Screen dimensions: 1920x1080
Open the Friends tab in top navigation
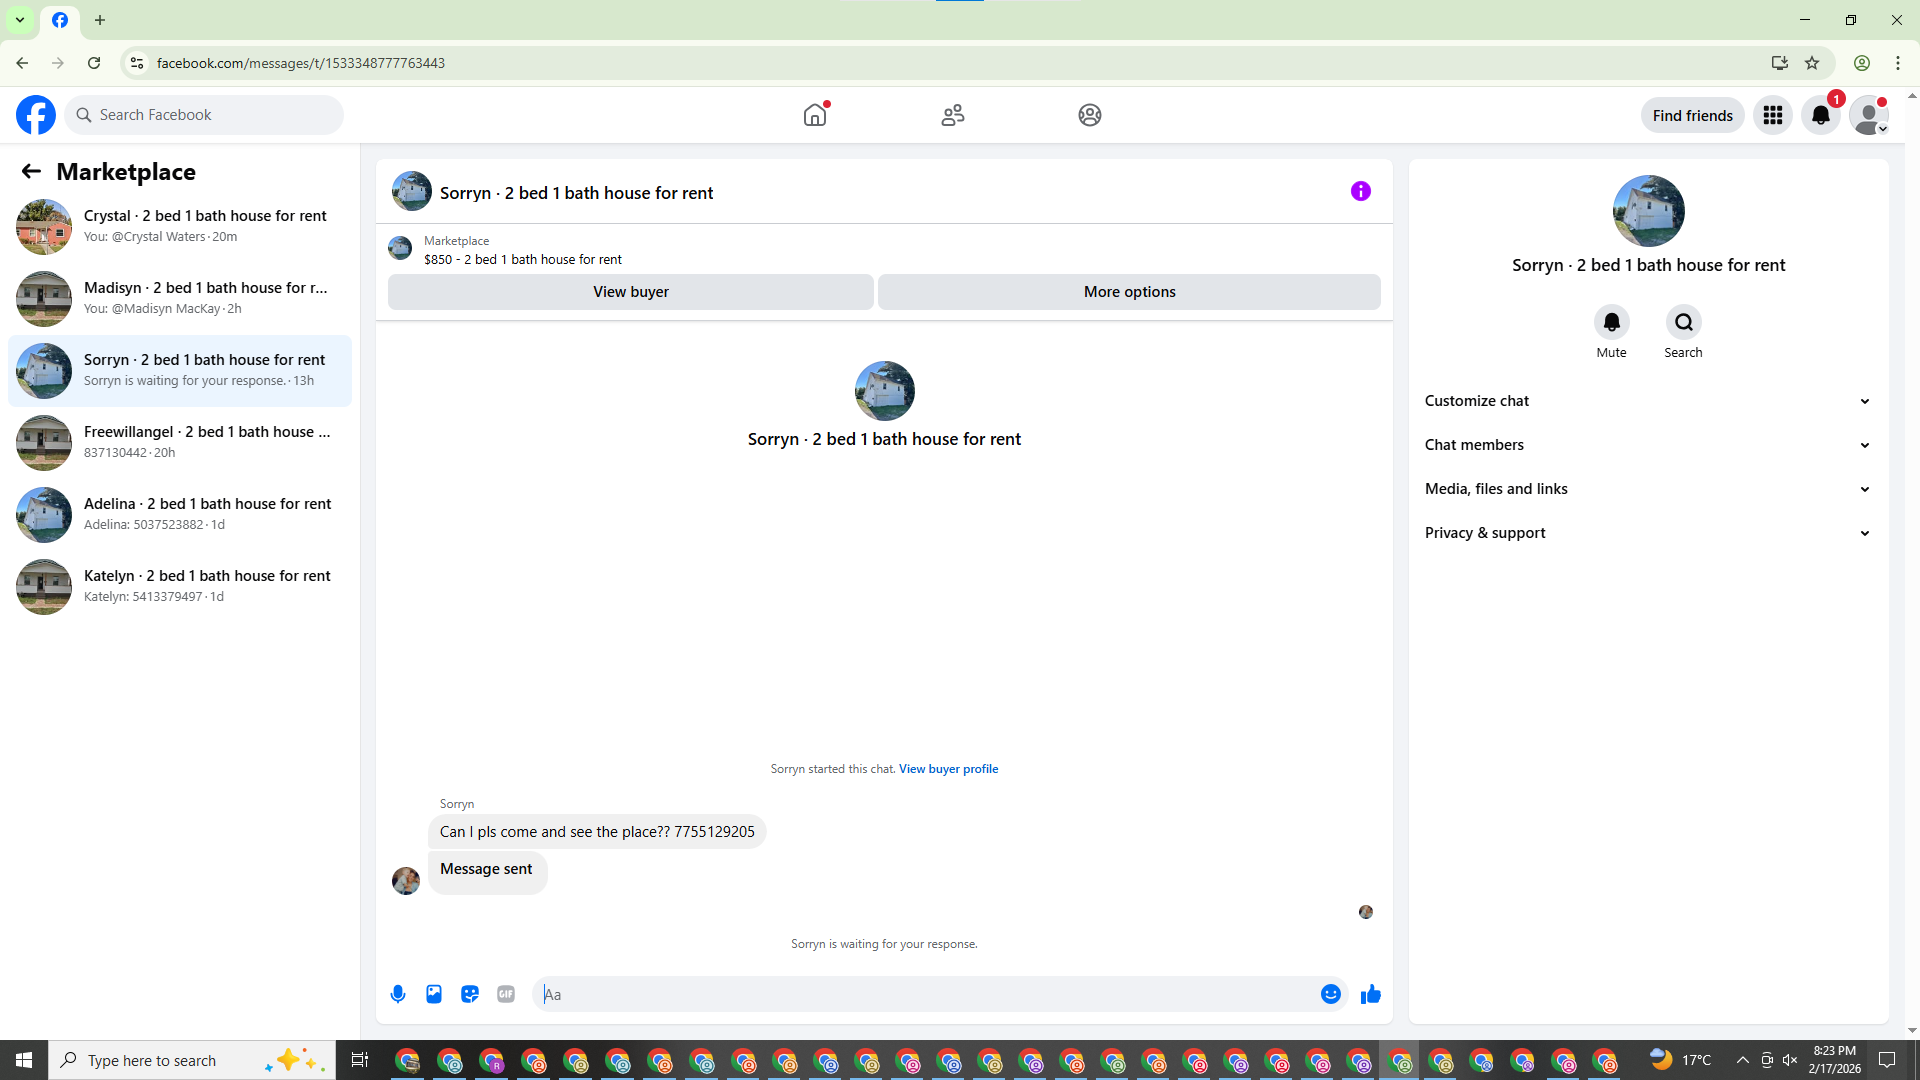[952, 115]
